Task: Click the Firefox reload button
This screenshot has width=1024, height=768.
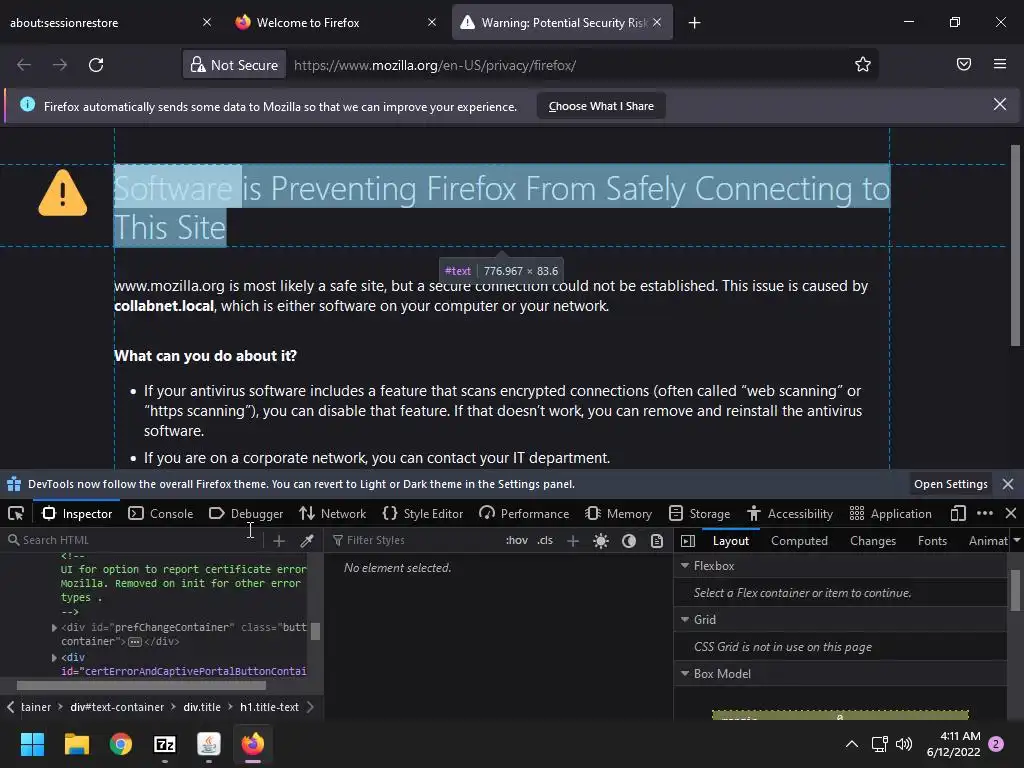Action: [x=96, y=65]
